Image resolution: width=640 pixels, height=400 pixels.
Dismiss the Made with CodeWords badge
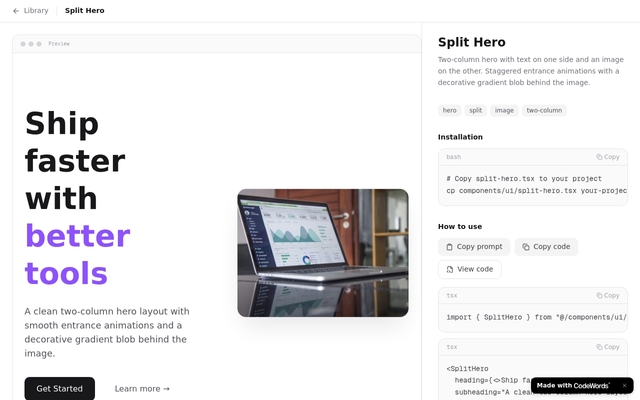624,385
